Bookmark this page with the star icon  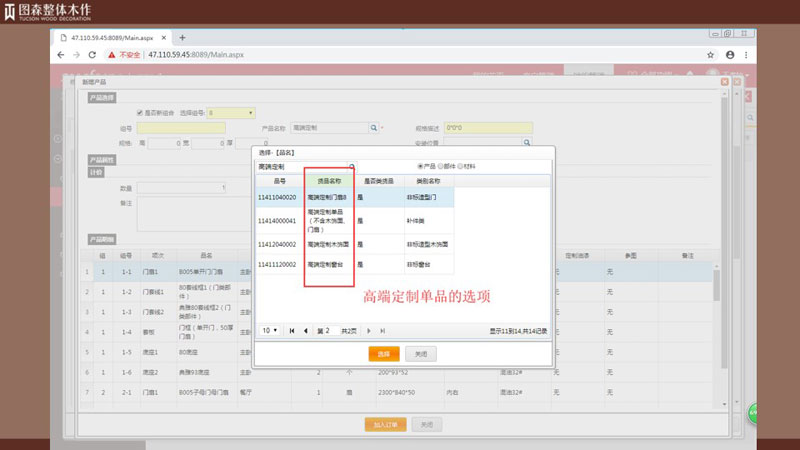[x=711, y=54]
